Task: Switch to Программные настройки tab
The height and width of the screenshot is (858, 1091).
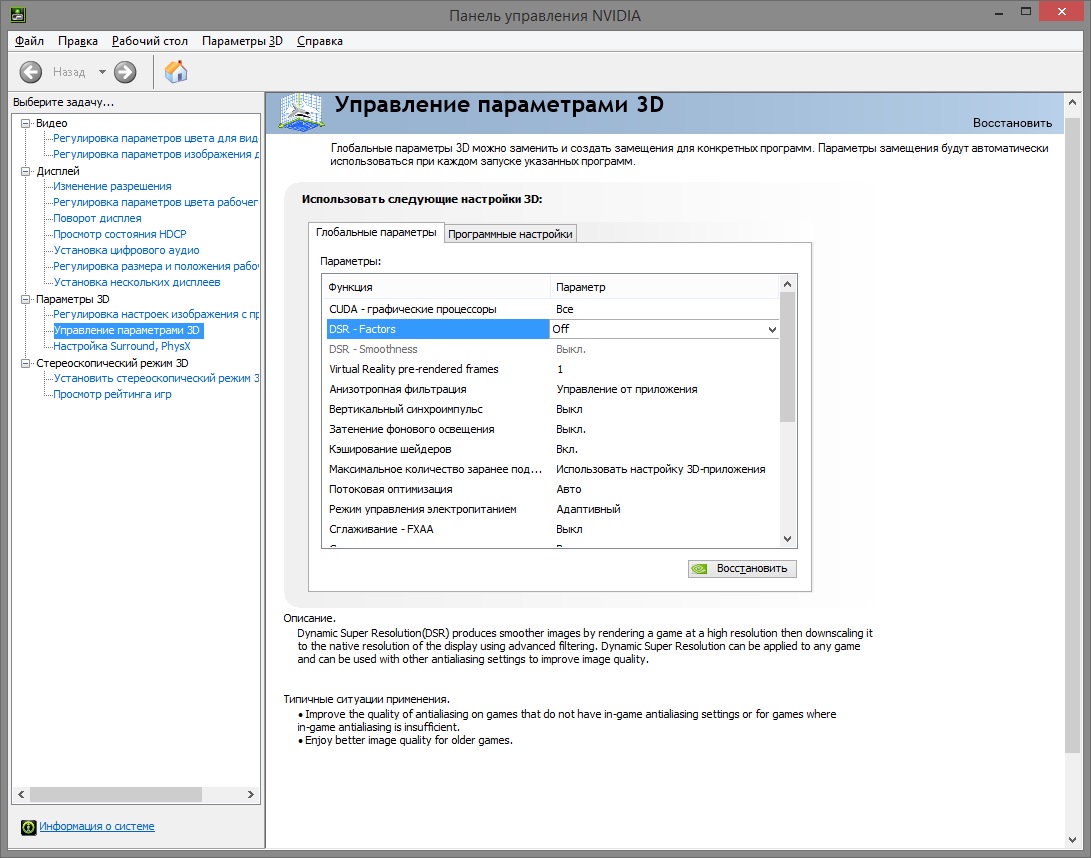Action: tap(510, 234)
